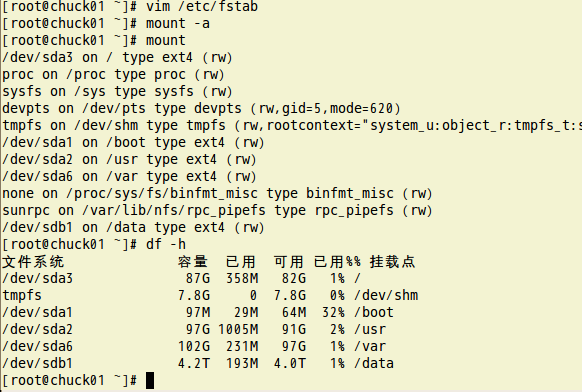Select the /dev/shm mount point in df table

[x=386, y=295]
